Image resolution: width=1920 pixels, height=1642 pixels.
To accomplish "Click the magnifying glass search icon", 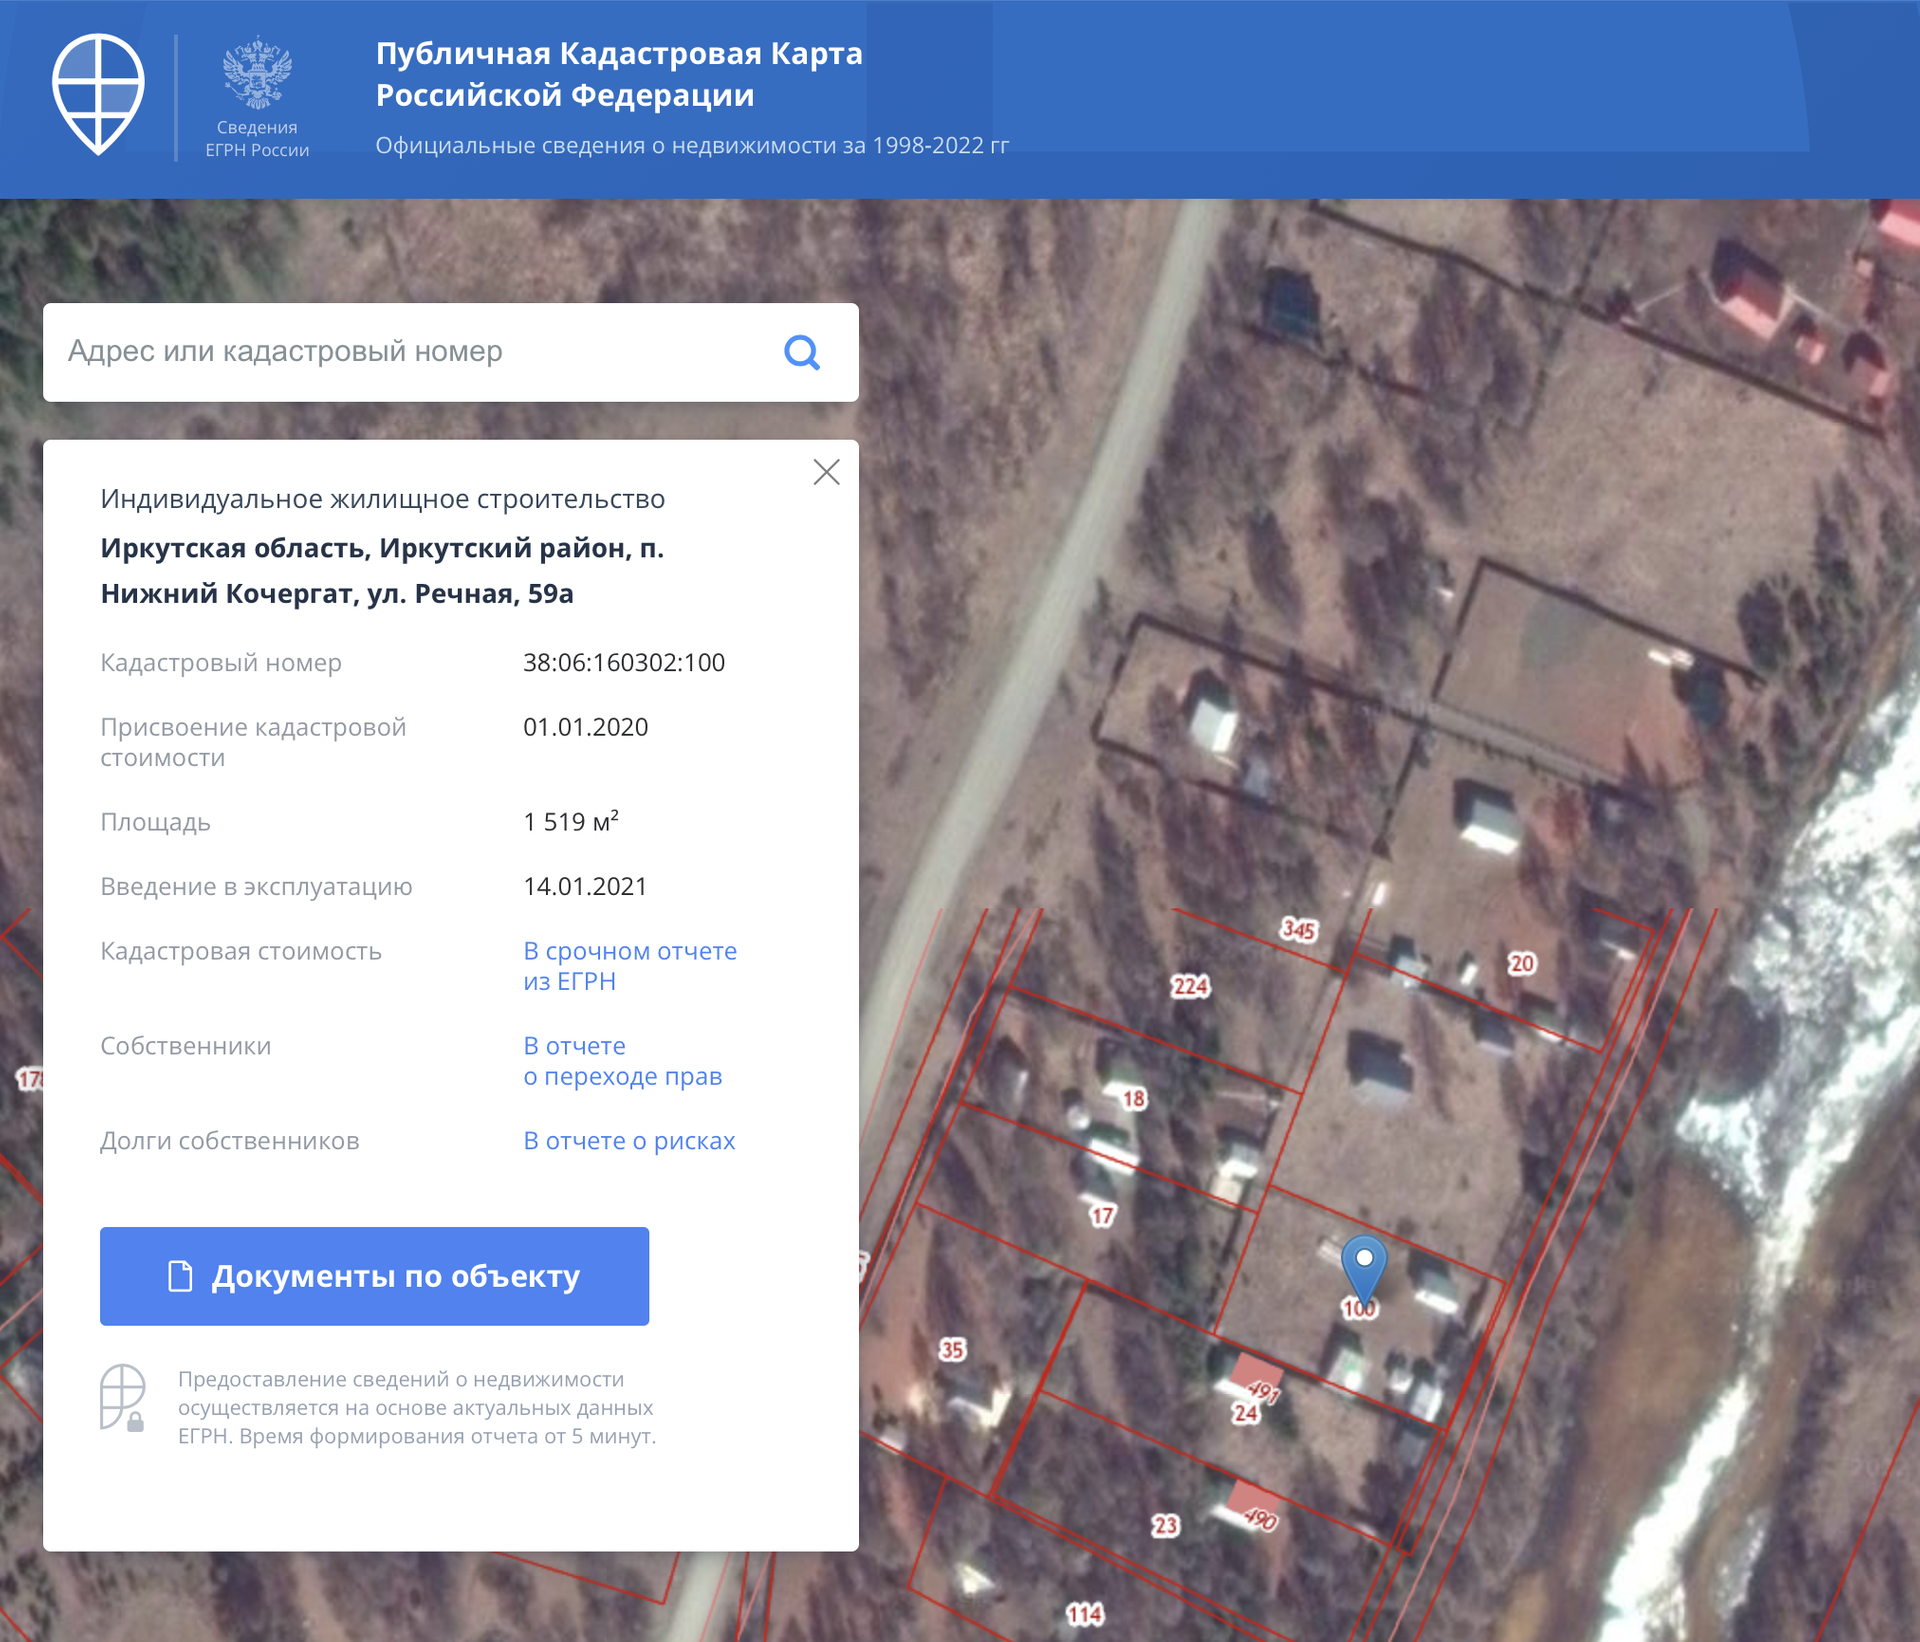I will click(801, 352).
